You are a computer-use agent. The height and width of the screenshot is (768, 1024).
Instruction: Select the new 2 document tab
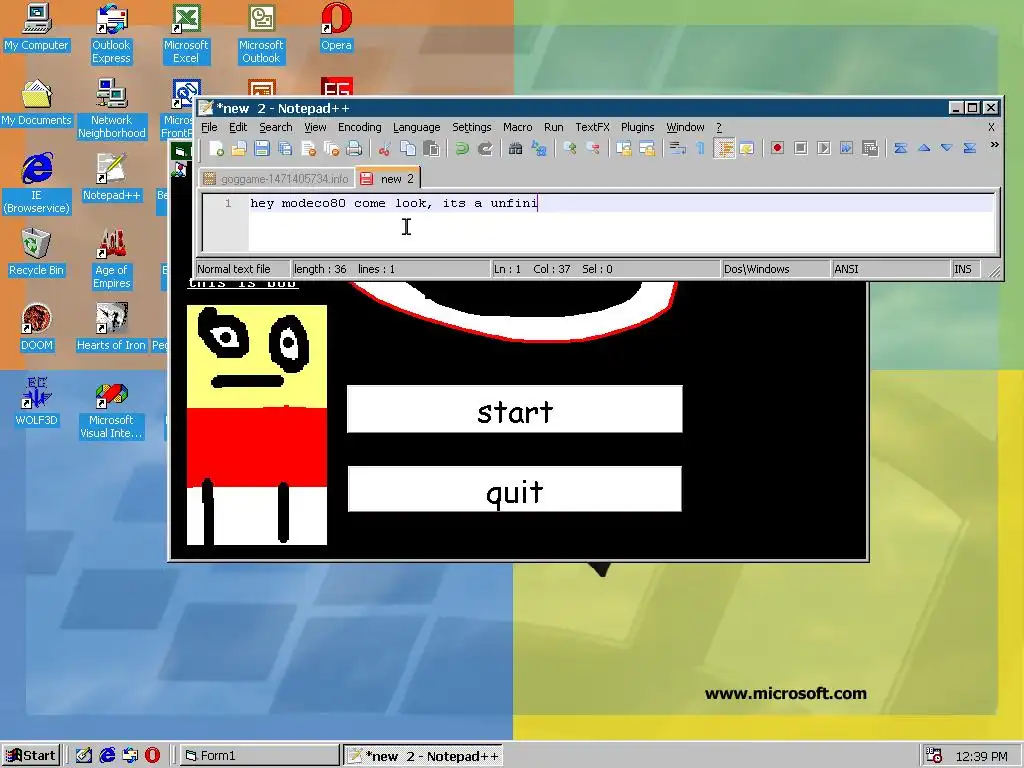tap(389, 178)
